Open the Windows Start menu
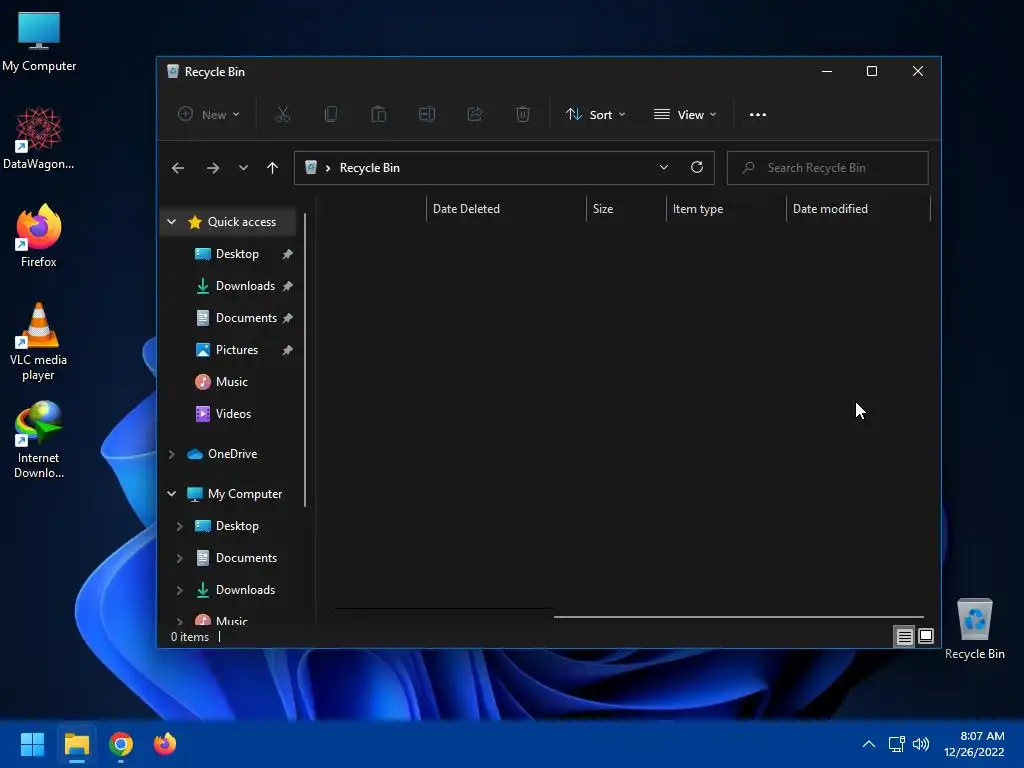 (32, 744)
